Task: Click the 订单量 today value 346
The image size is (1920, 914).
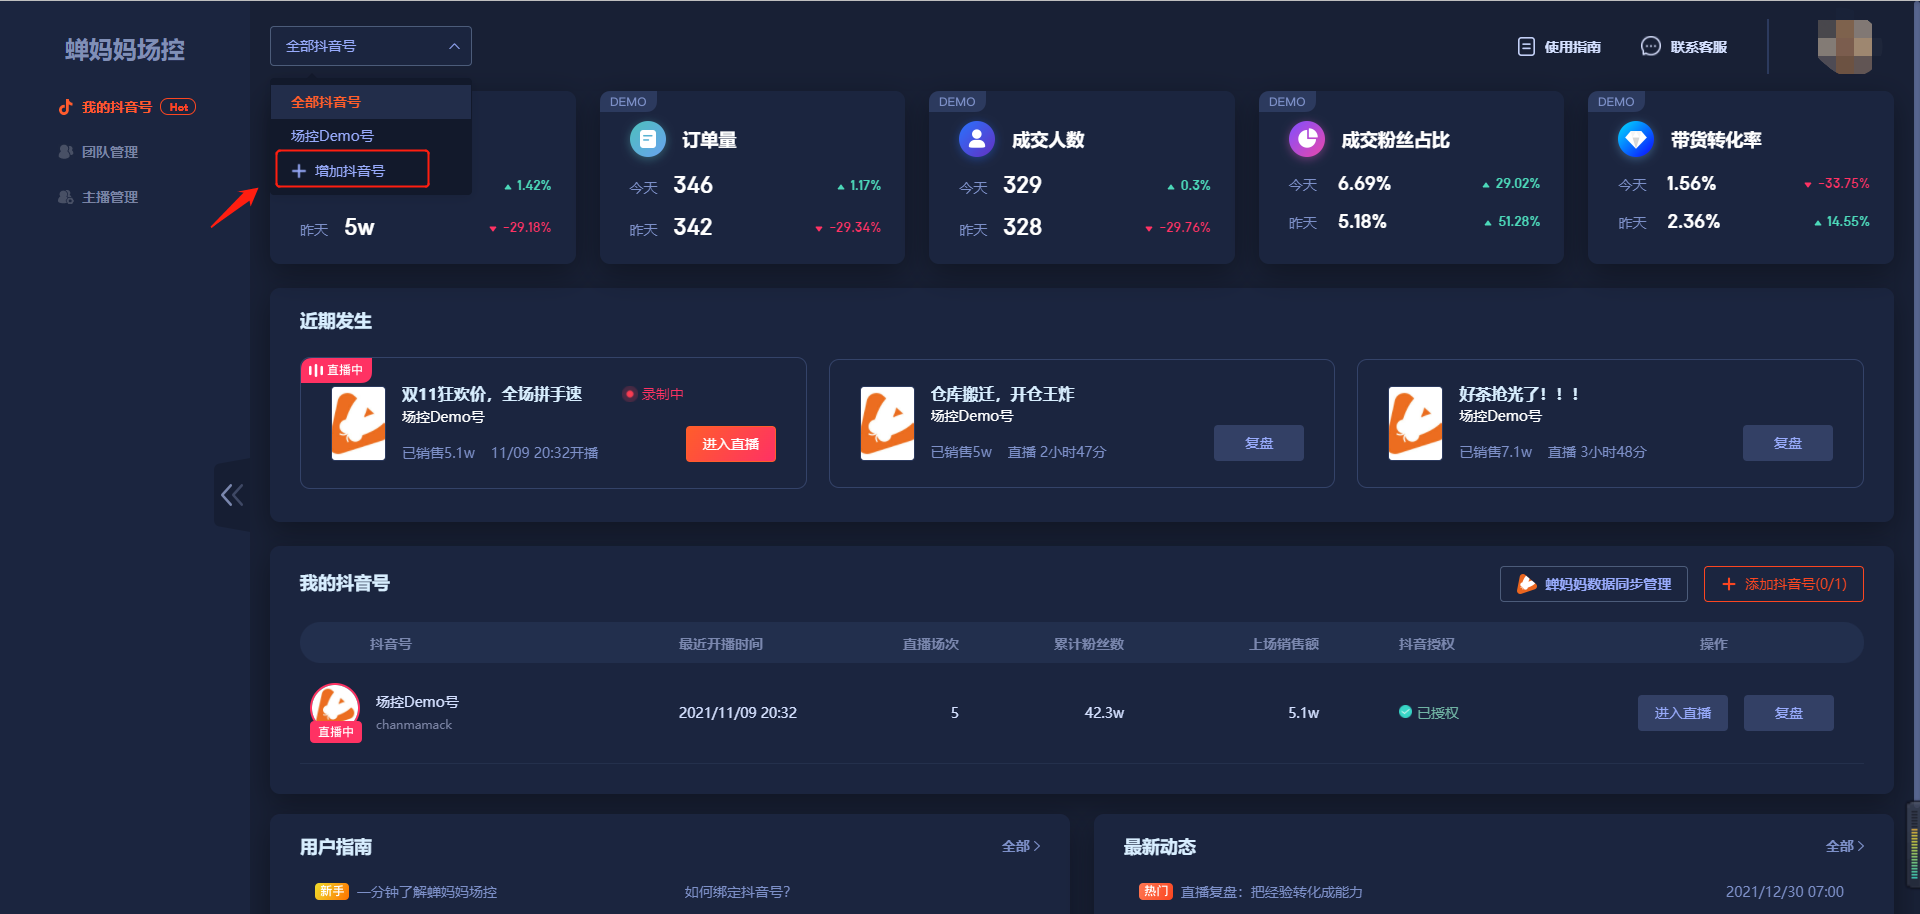Action: tap(693, 185)
